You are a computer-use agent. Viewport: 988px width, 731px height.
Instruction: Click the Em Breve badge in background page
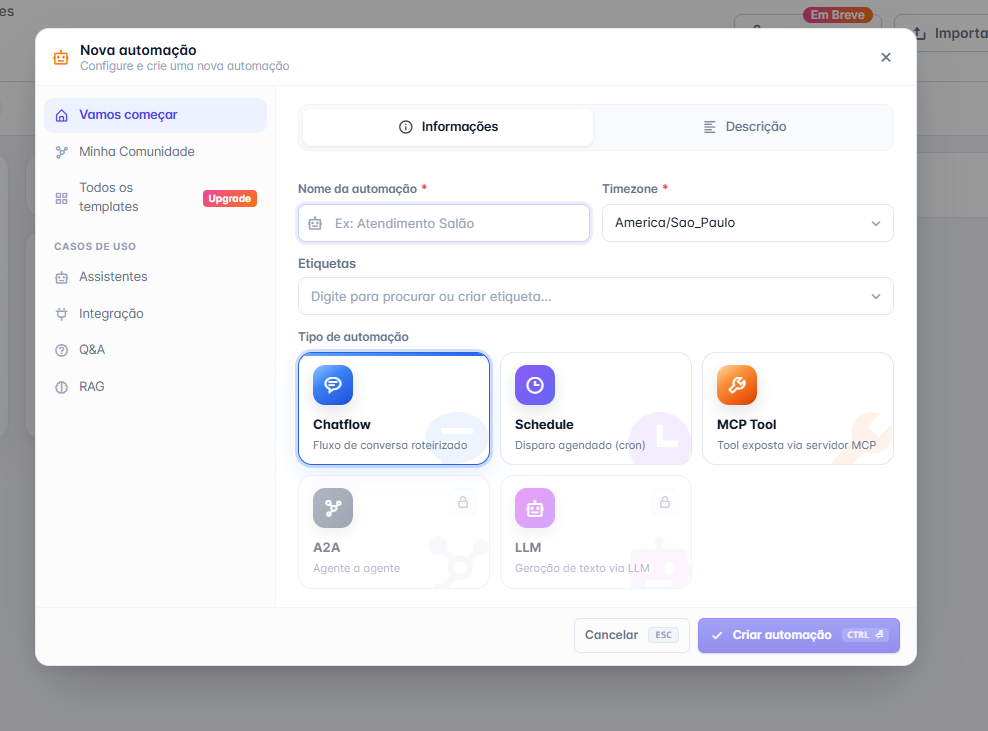pyautogui.click(x=837, y=14)
